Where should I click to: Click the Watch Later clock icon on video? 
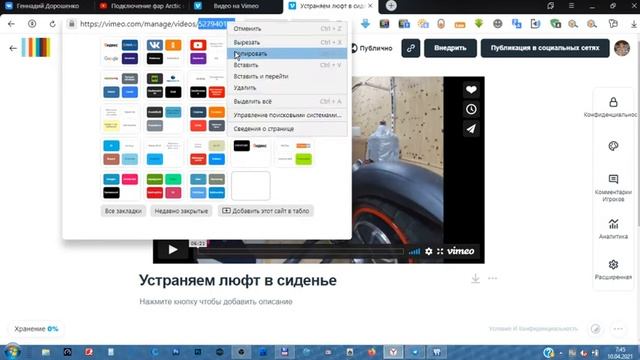click(471, 109)
